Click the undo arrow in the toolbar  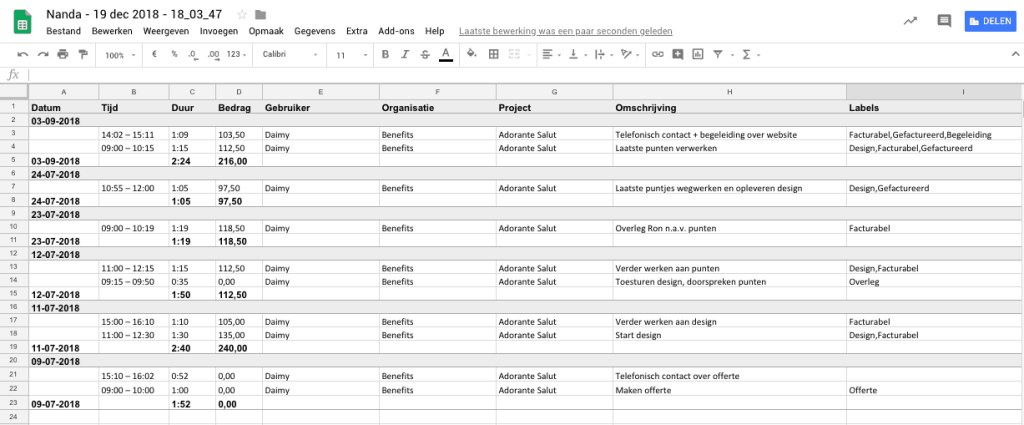point(23,55)
